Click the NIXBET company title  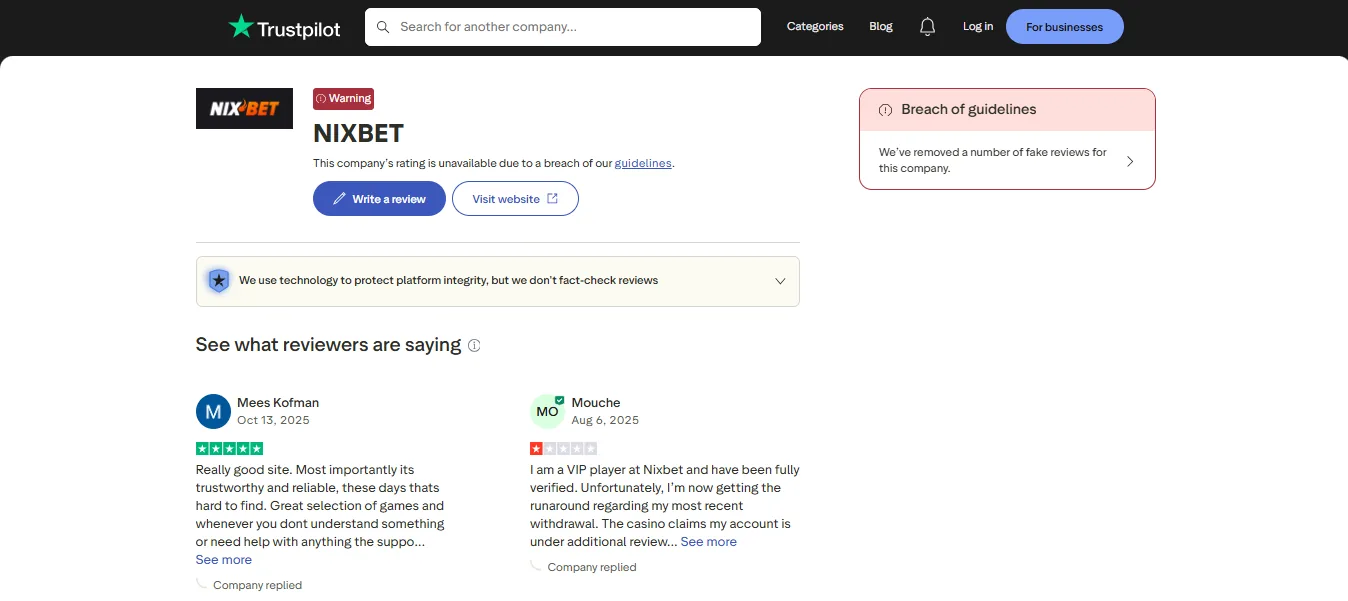pos(358,134)
